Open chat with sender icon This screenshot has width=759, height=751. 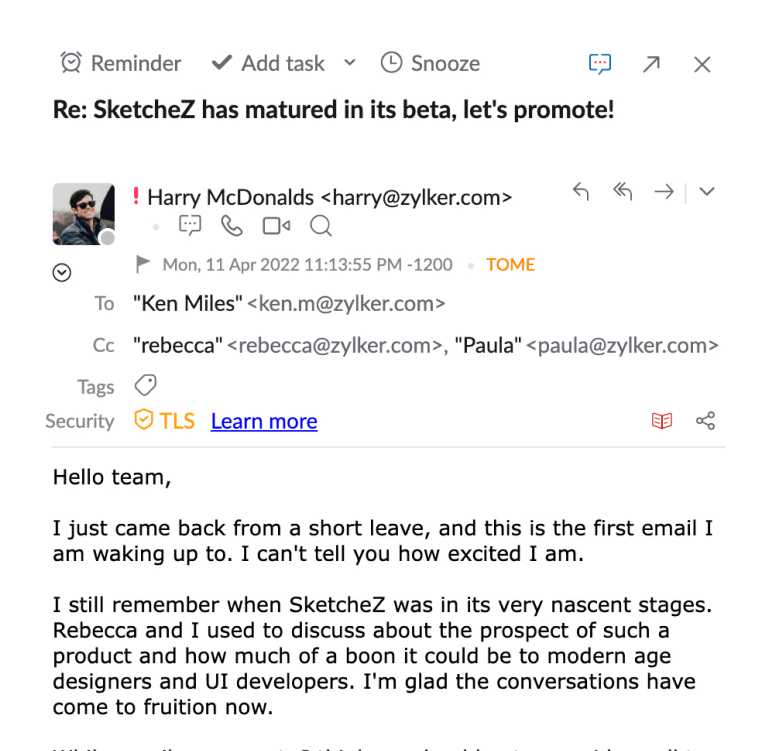coord(190,226)
